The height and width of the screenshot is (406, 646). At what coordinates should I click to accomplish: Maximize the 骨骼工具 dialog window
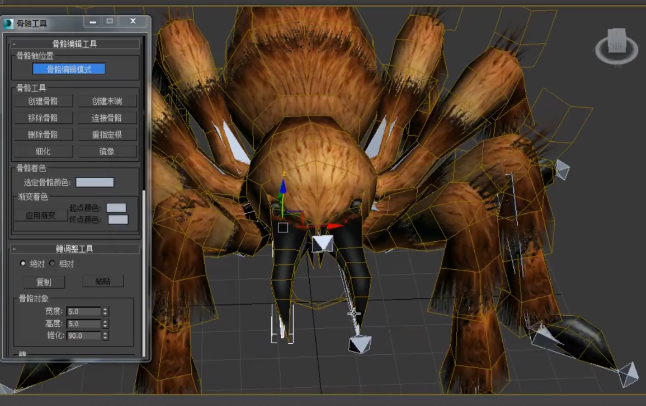[x=109, y=21]
